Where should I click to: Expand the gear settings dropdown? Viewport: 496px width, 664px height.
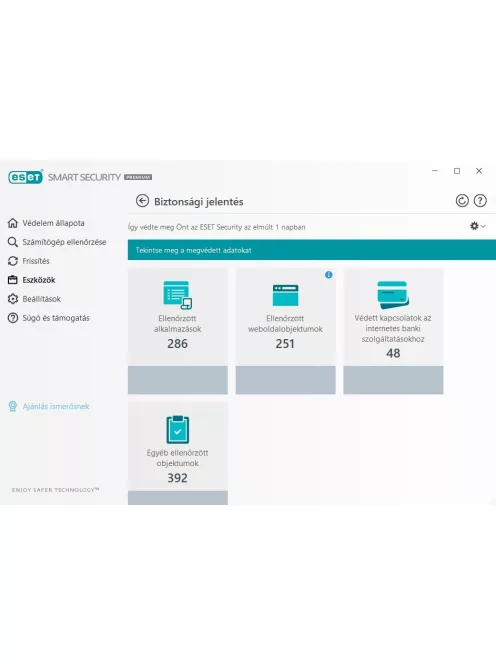[x=478, y=226]
